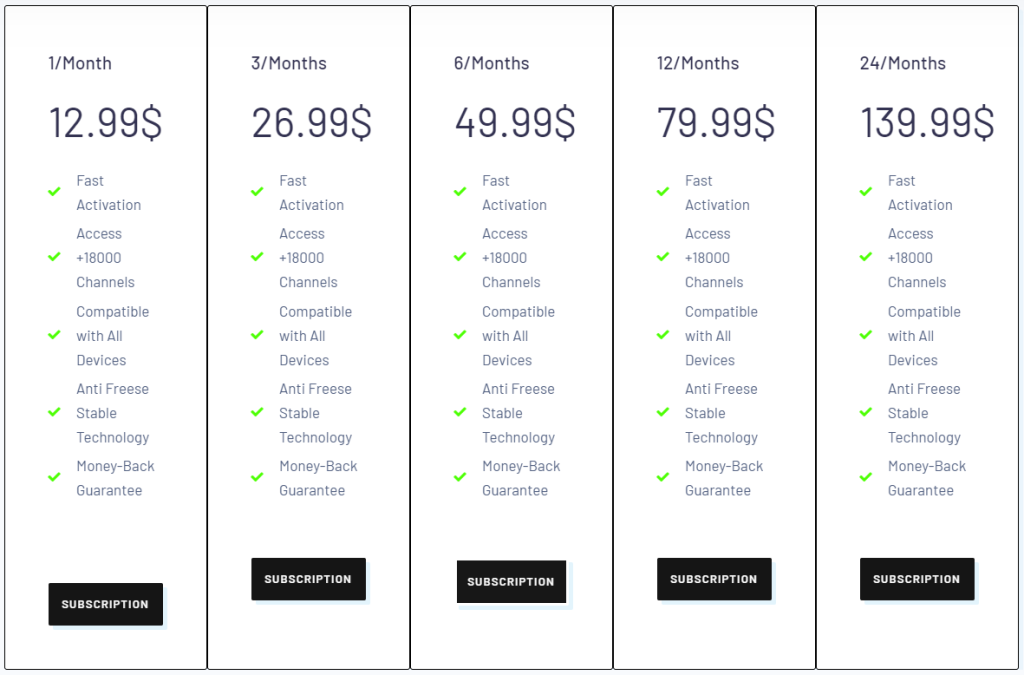The image size is (1024, 675).
Task: Click the 139.99$ price text
Action: (x=927, y=122)
